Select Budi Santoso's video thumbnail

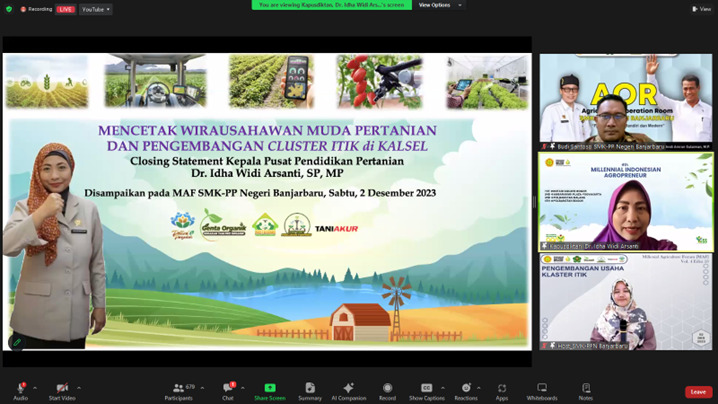click(626, 100)
